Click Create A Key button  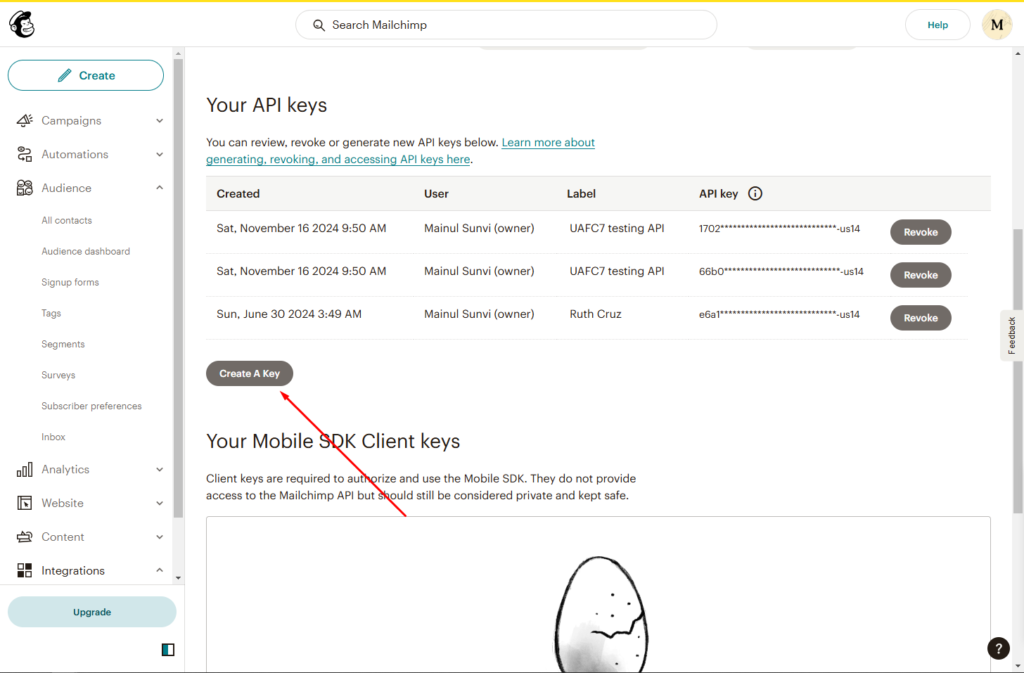(249, 373)
